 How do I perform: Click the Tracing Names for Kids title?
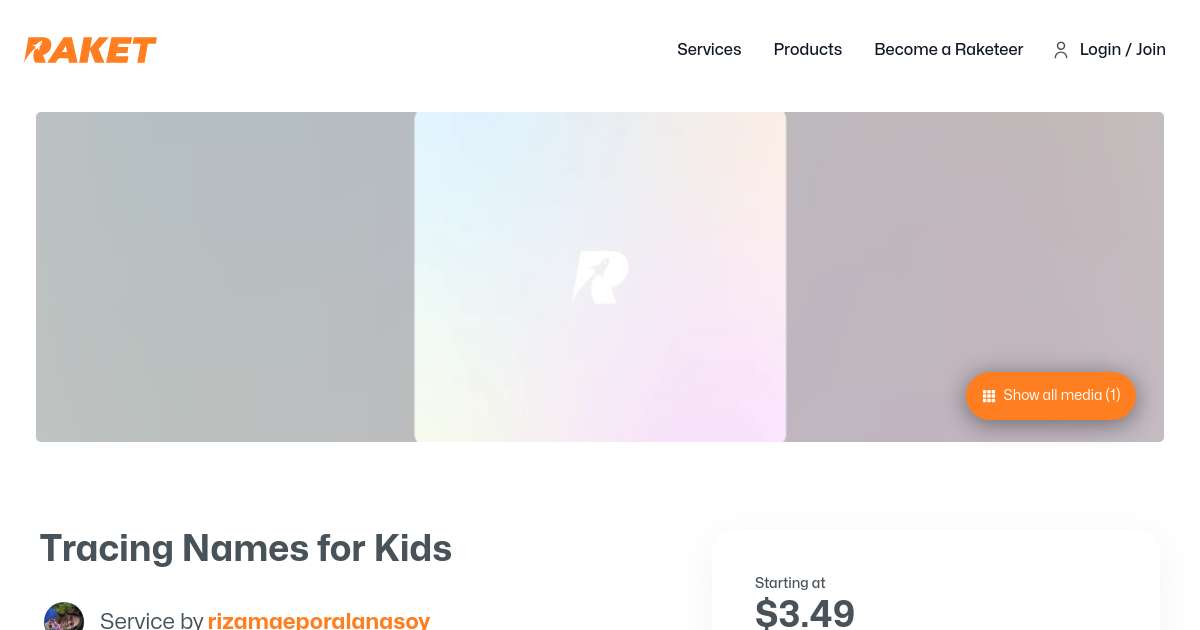coord(246,548)
